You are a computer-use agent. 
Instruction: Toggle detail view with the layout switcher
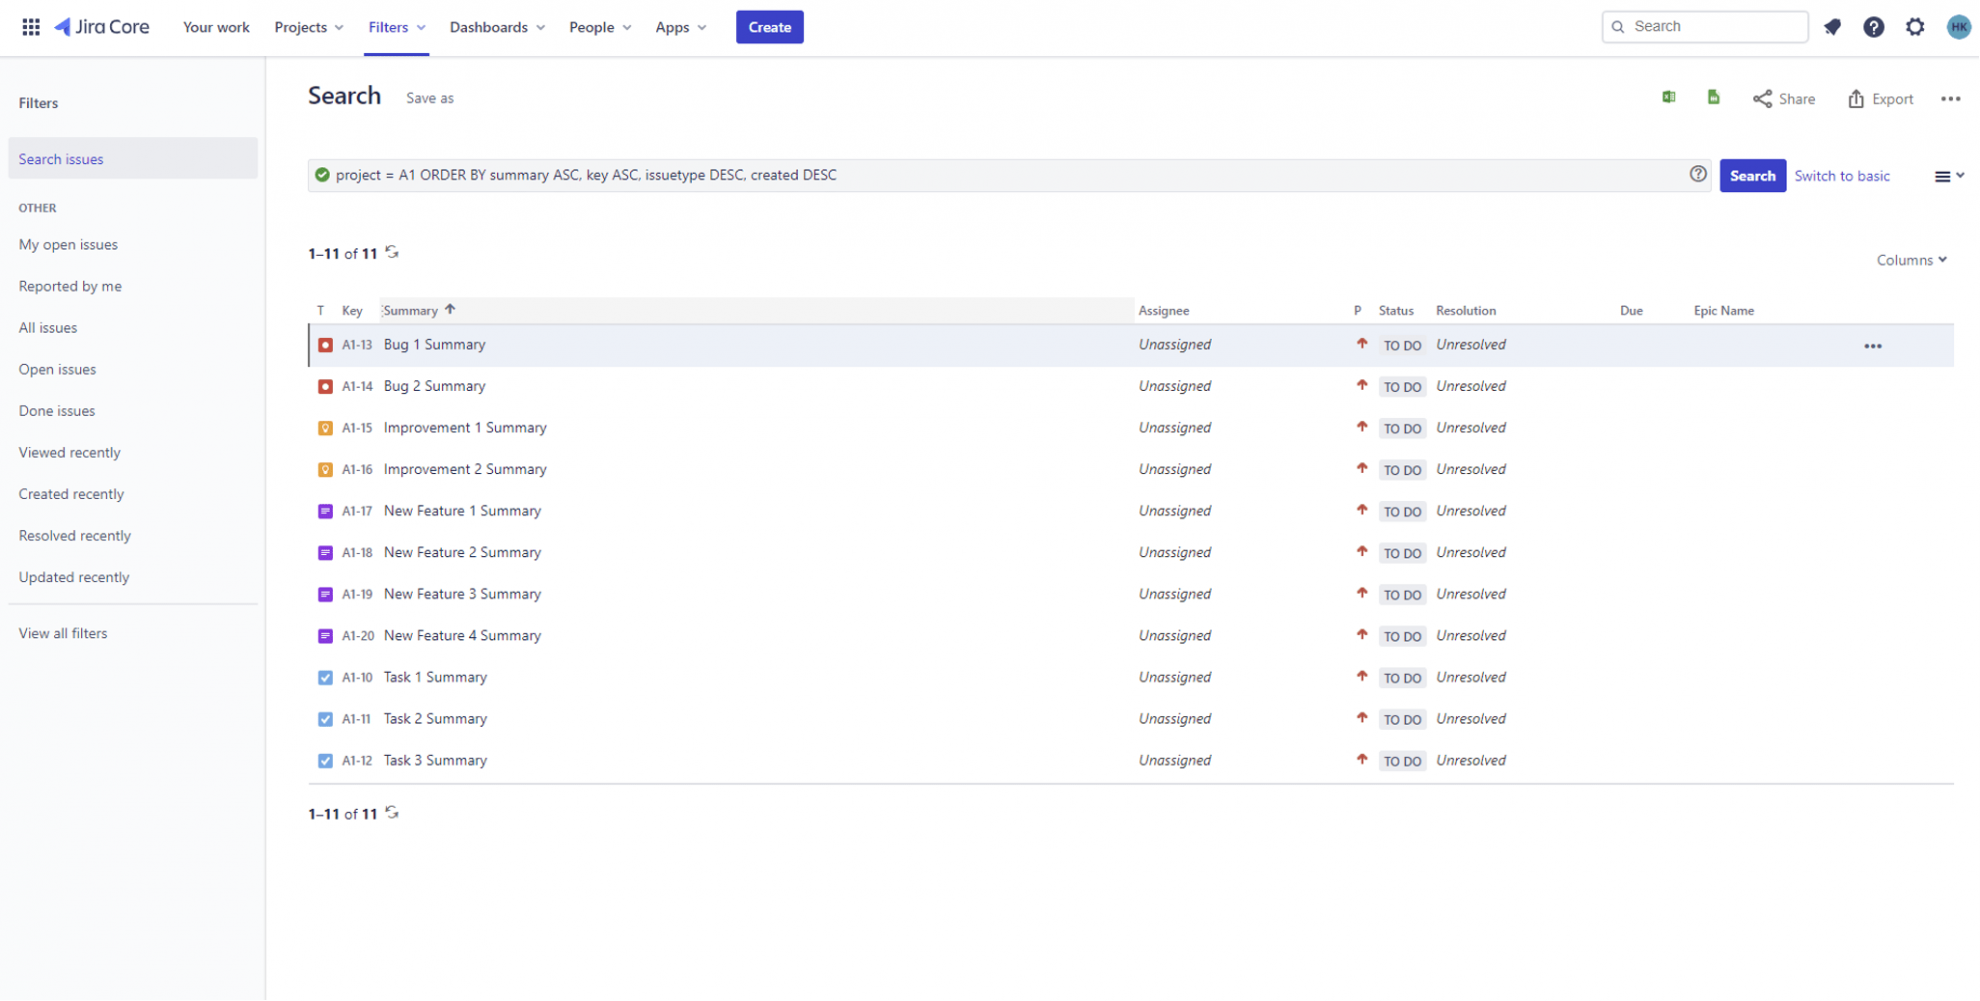tap(1948, 176)
